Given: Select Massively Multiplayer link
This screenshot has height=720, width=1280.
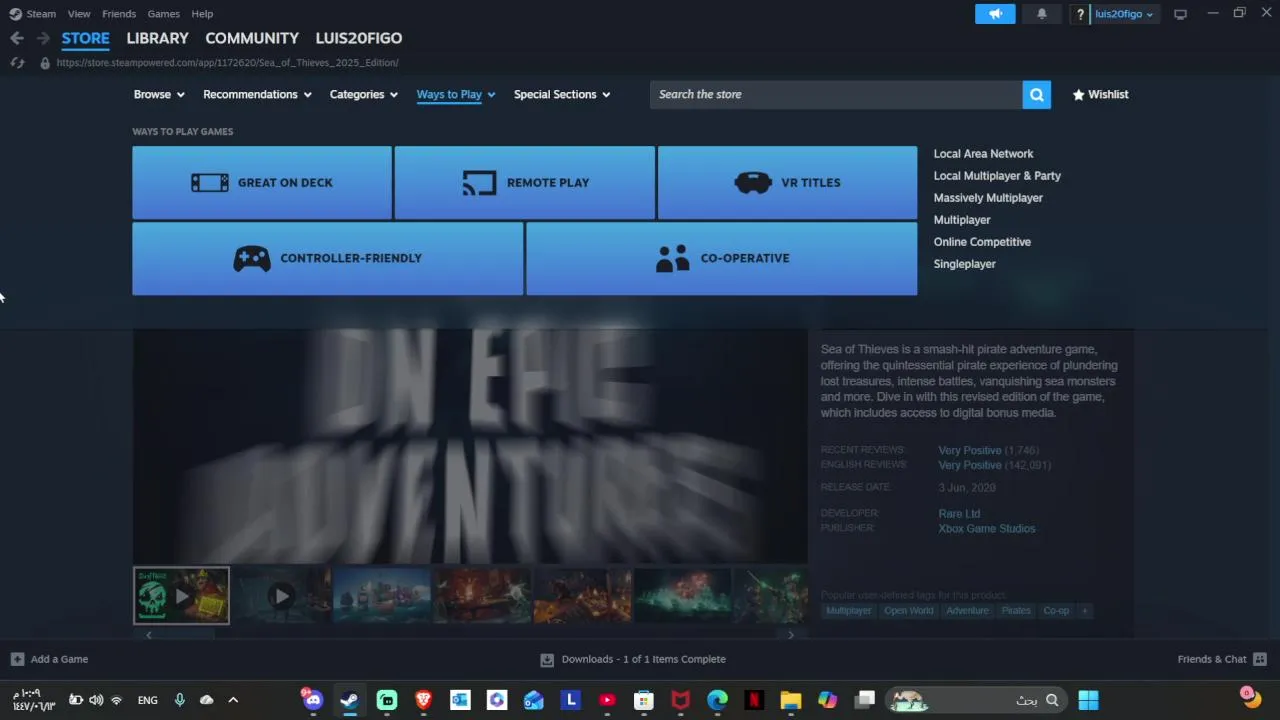Looking at the screenshot, I should [x=988, y=198].
